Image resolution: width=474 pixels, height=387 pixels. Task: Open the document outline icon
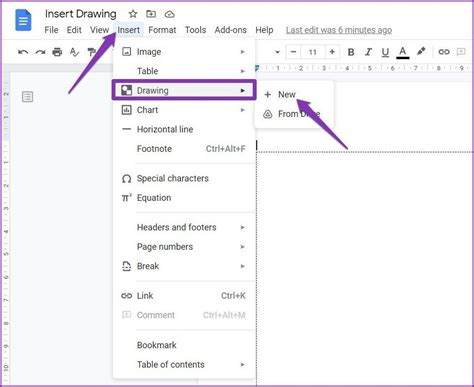pyautogui.click(x=27, y=97)
